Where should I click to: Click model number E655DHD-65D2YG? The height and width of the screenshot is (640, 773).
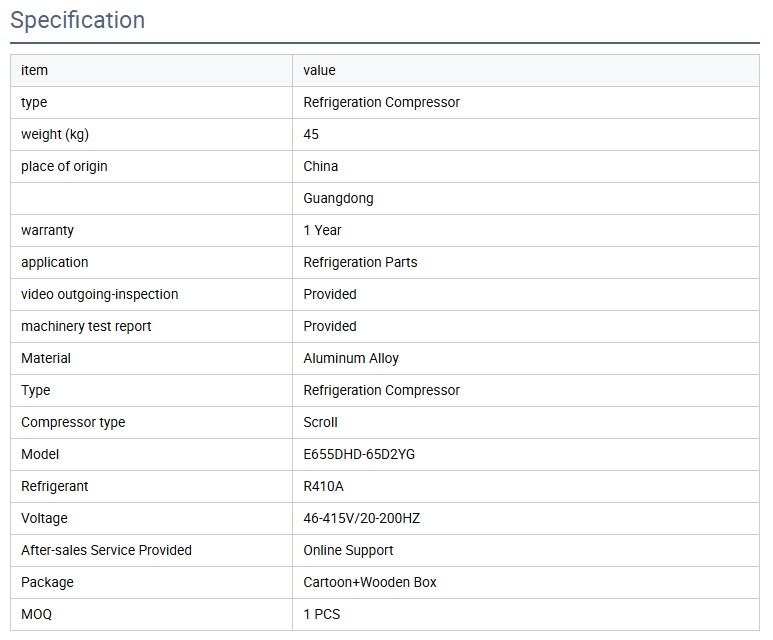coord(359,454)
